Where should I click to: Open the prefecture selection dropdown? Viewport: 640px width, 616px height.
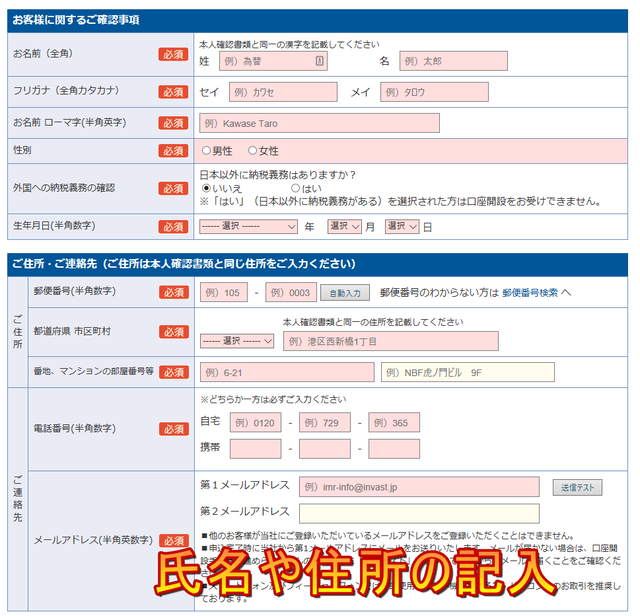(x=237, y=341)
